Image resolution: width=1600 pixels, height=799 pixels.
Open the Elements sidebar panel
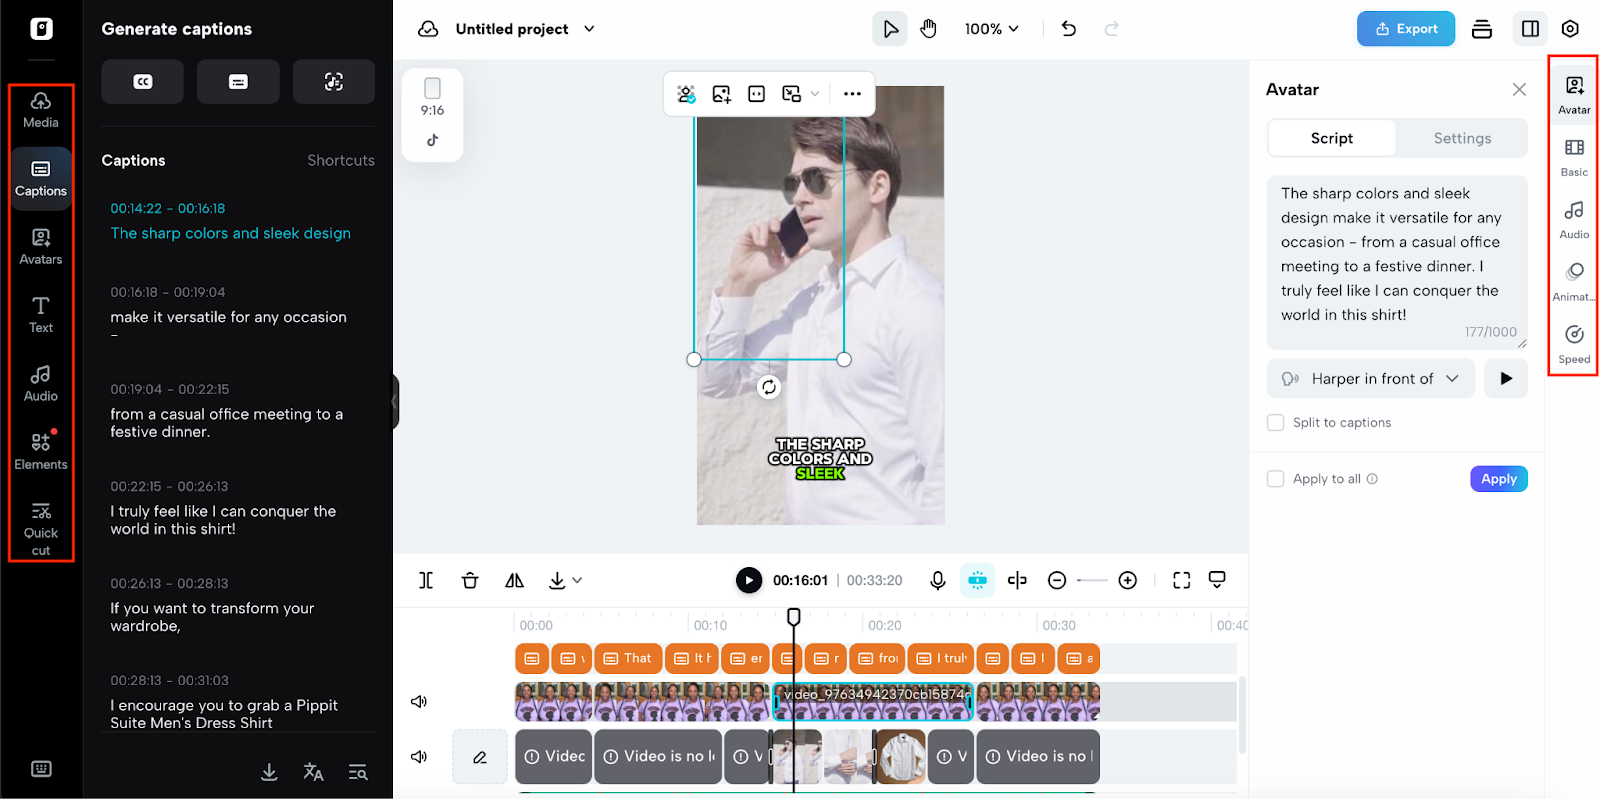[41, 452]
